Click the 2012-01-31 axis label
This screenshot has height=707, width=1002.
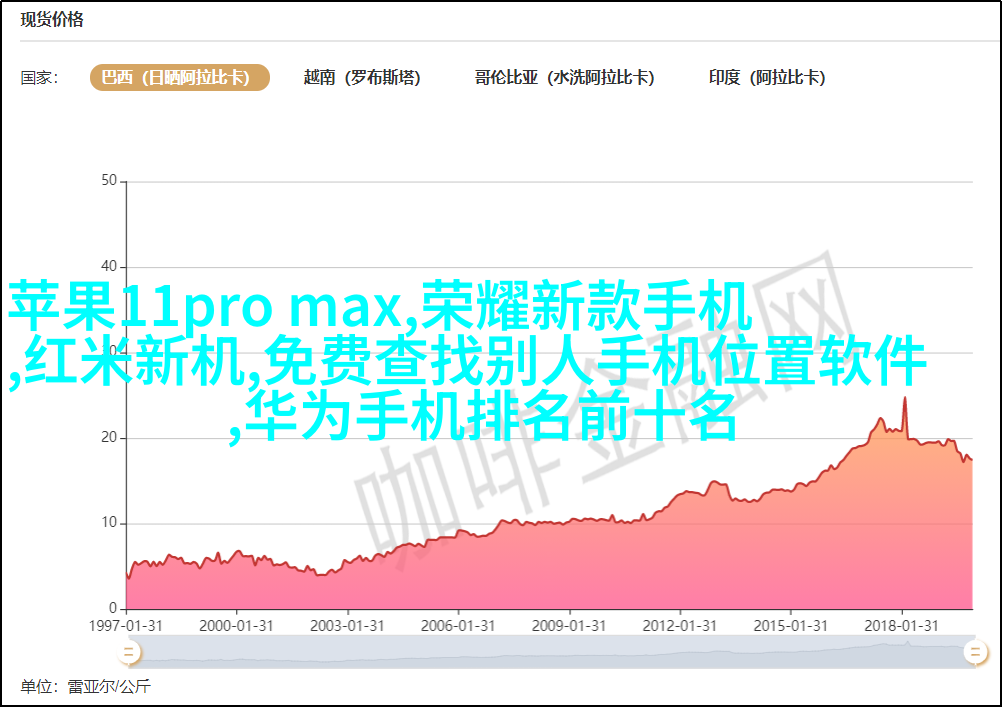click(679, 626)
